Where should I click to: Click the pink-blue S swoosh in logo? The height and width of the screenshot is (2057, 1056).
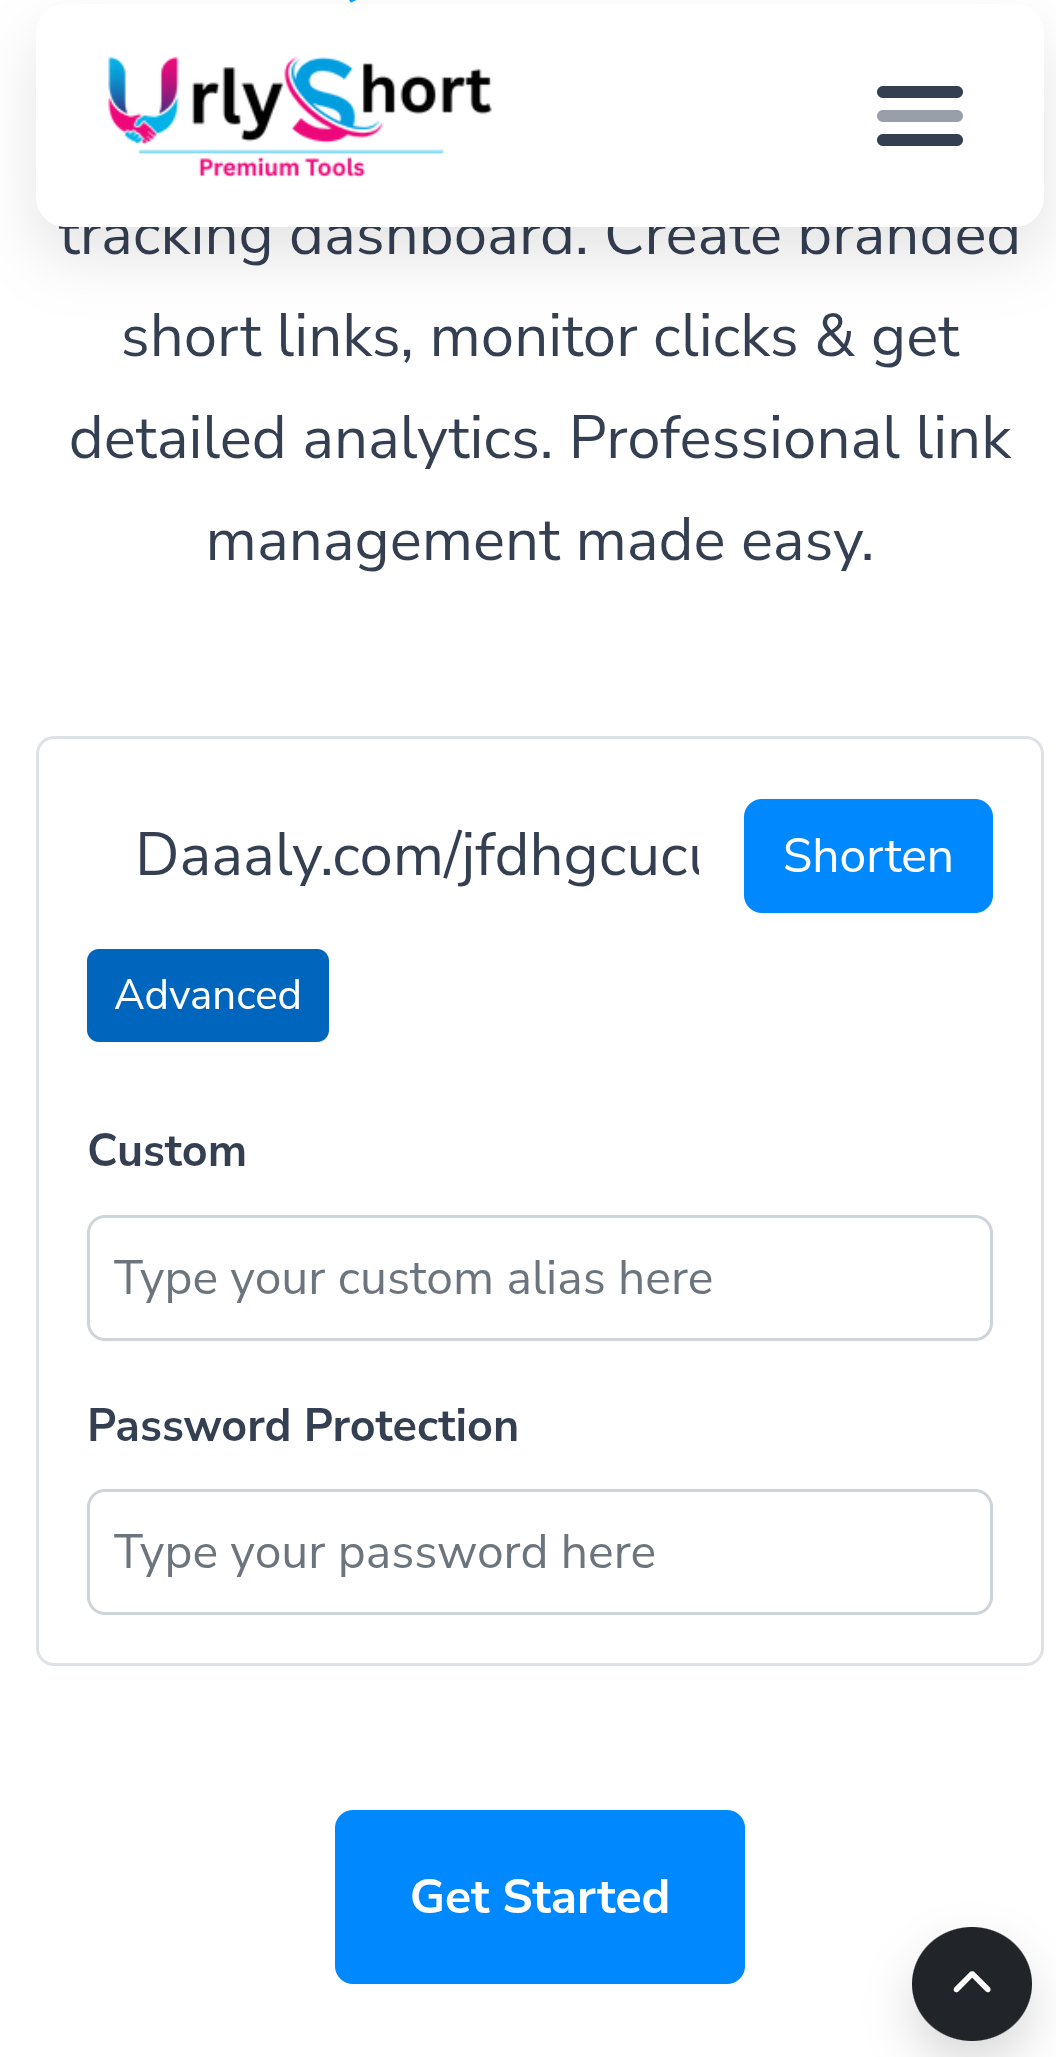(322, 98)
